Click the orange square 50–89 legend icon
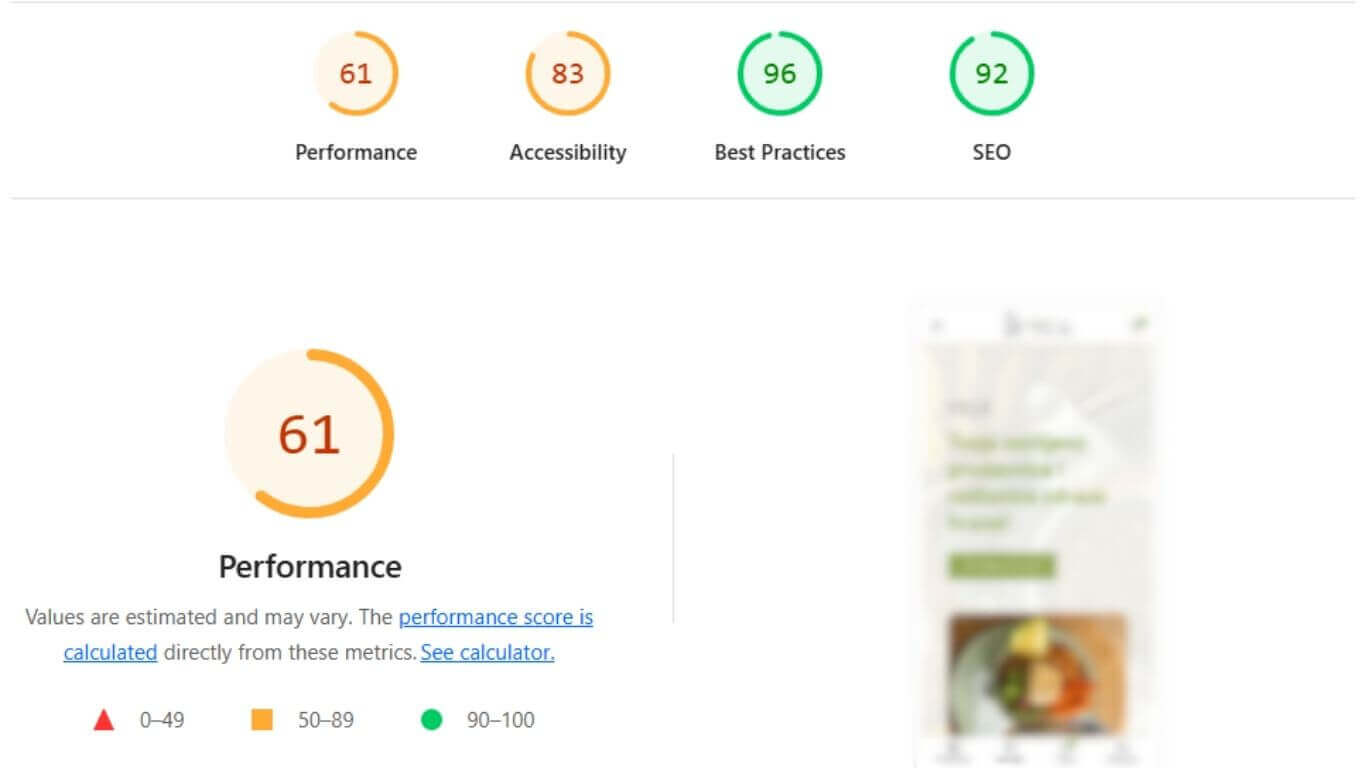 262,719
